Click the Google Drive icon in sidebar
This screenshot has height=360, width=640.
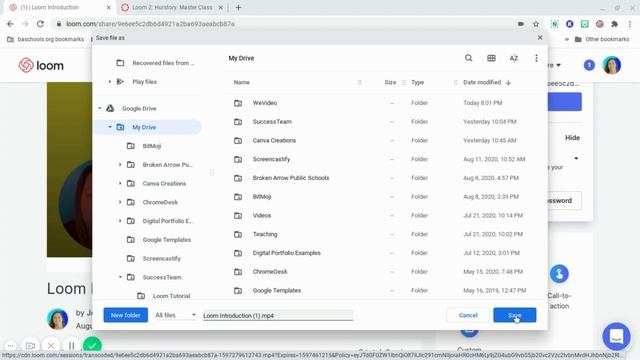(x=110, y=108)
